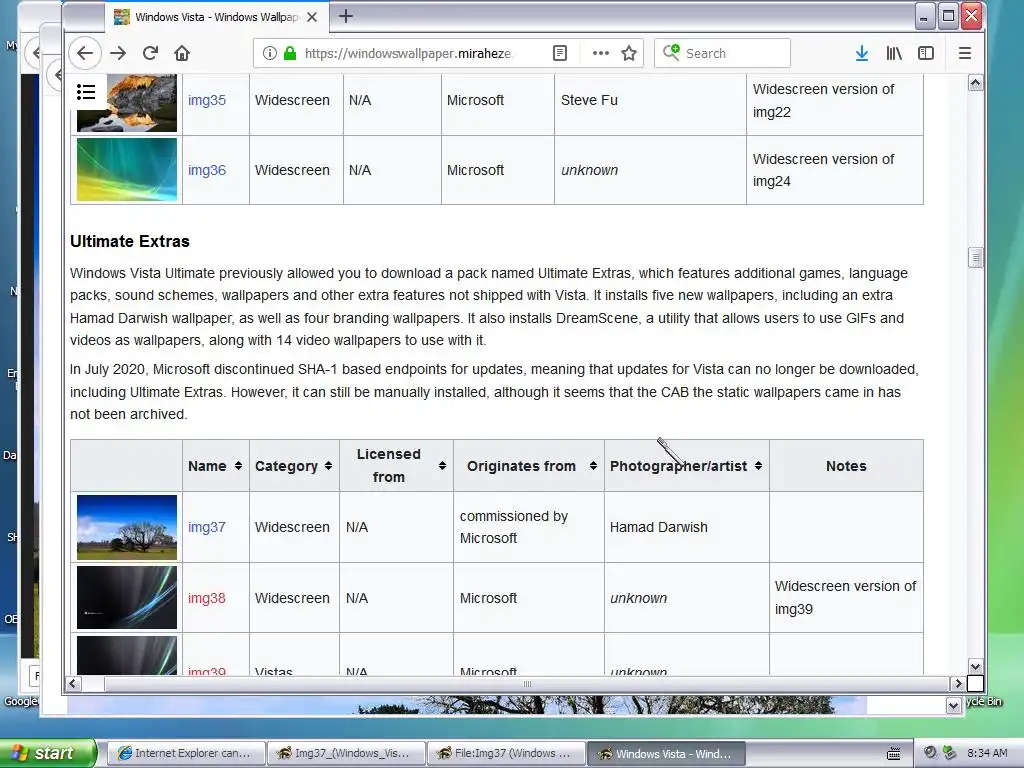
Task: Open a new tab with plus button
Action: click(x=346, y=16)
